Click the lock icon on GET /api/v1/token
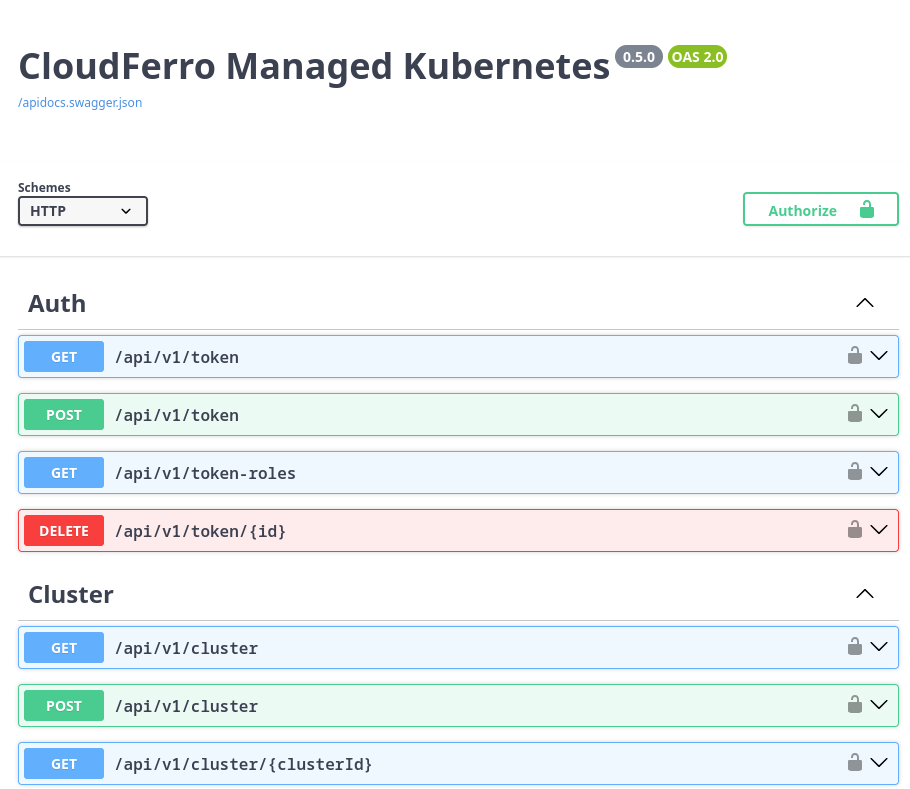 (x=855, y=356)
